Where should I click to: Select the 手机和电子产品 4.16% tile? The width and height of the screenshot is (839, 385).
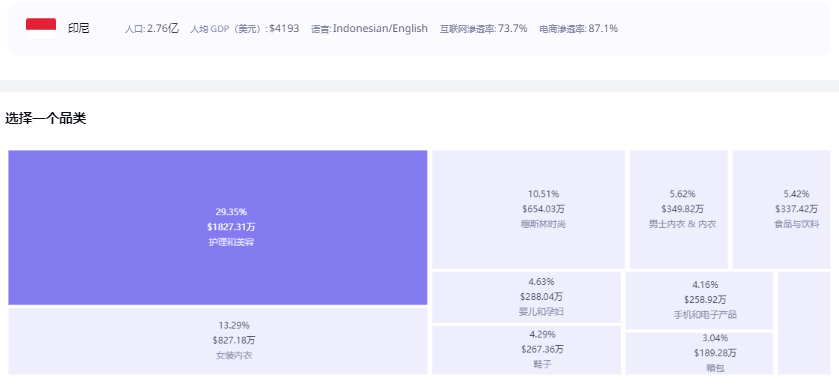699,300
